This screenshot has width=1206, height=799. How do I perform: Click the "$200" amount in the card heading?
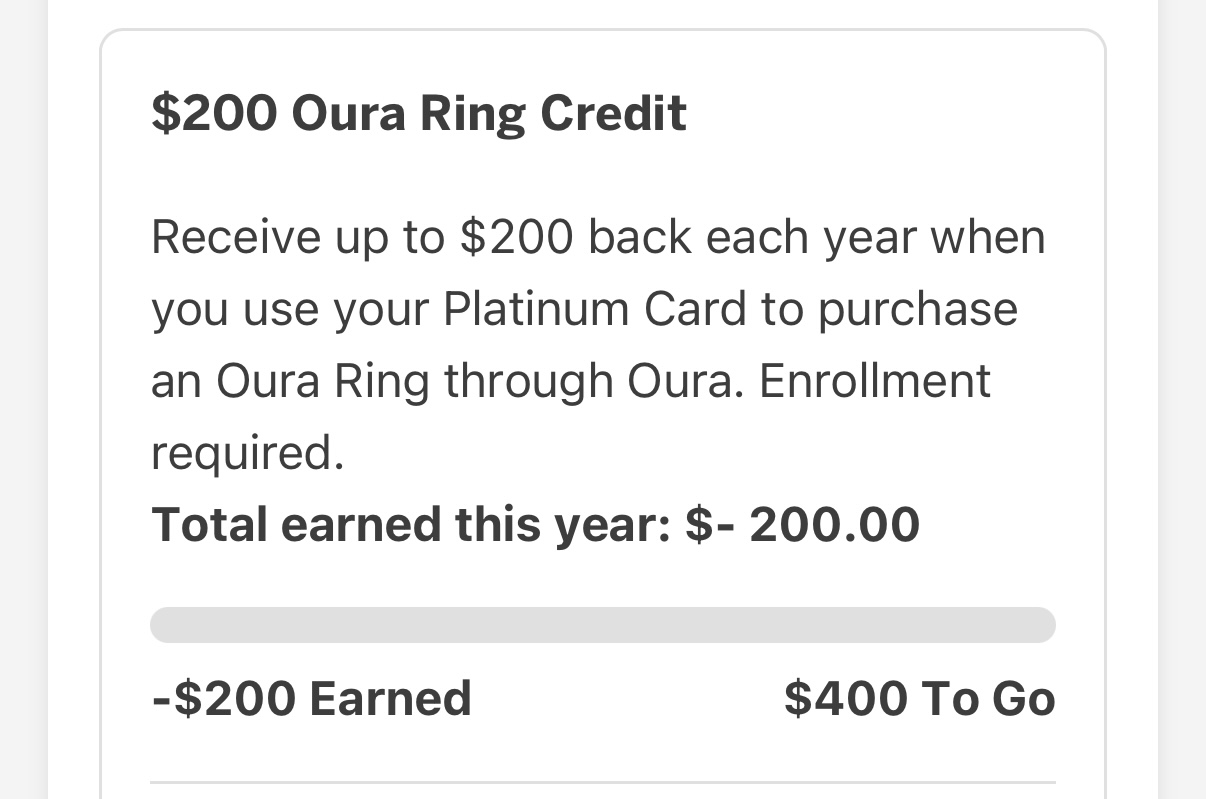[x=214, y=113]
